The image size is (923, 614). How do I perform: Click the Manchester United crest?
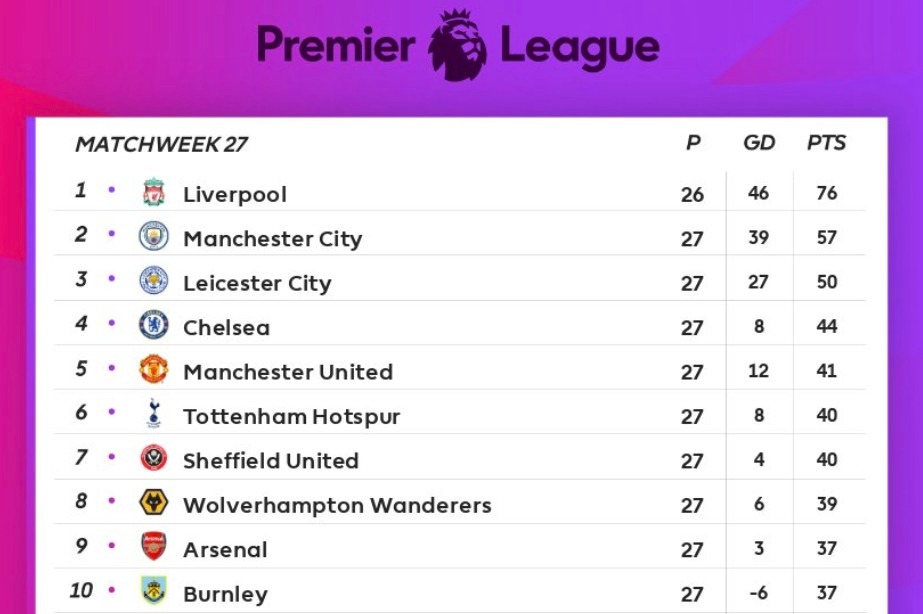point(153,370)
